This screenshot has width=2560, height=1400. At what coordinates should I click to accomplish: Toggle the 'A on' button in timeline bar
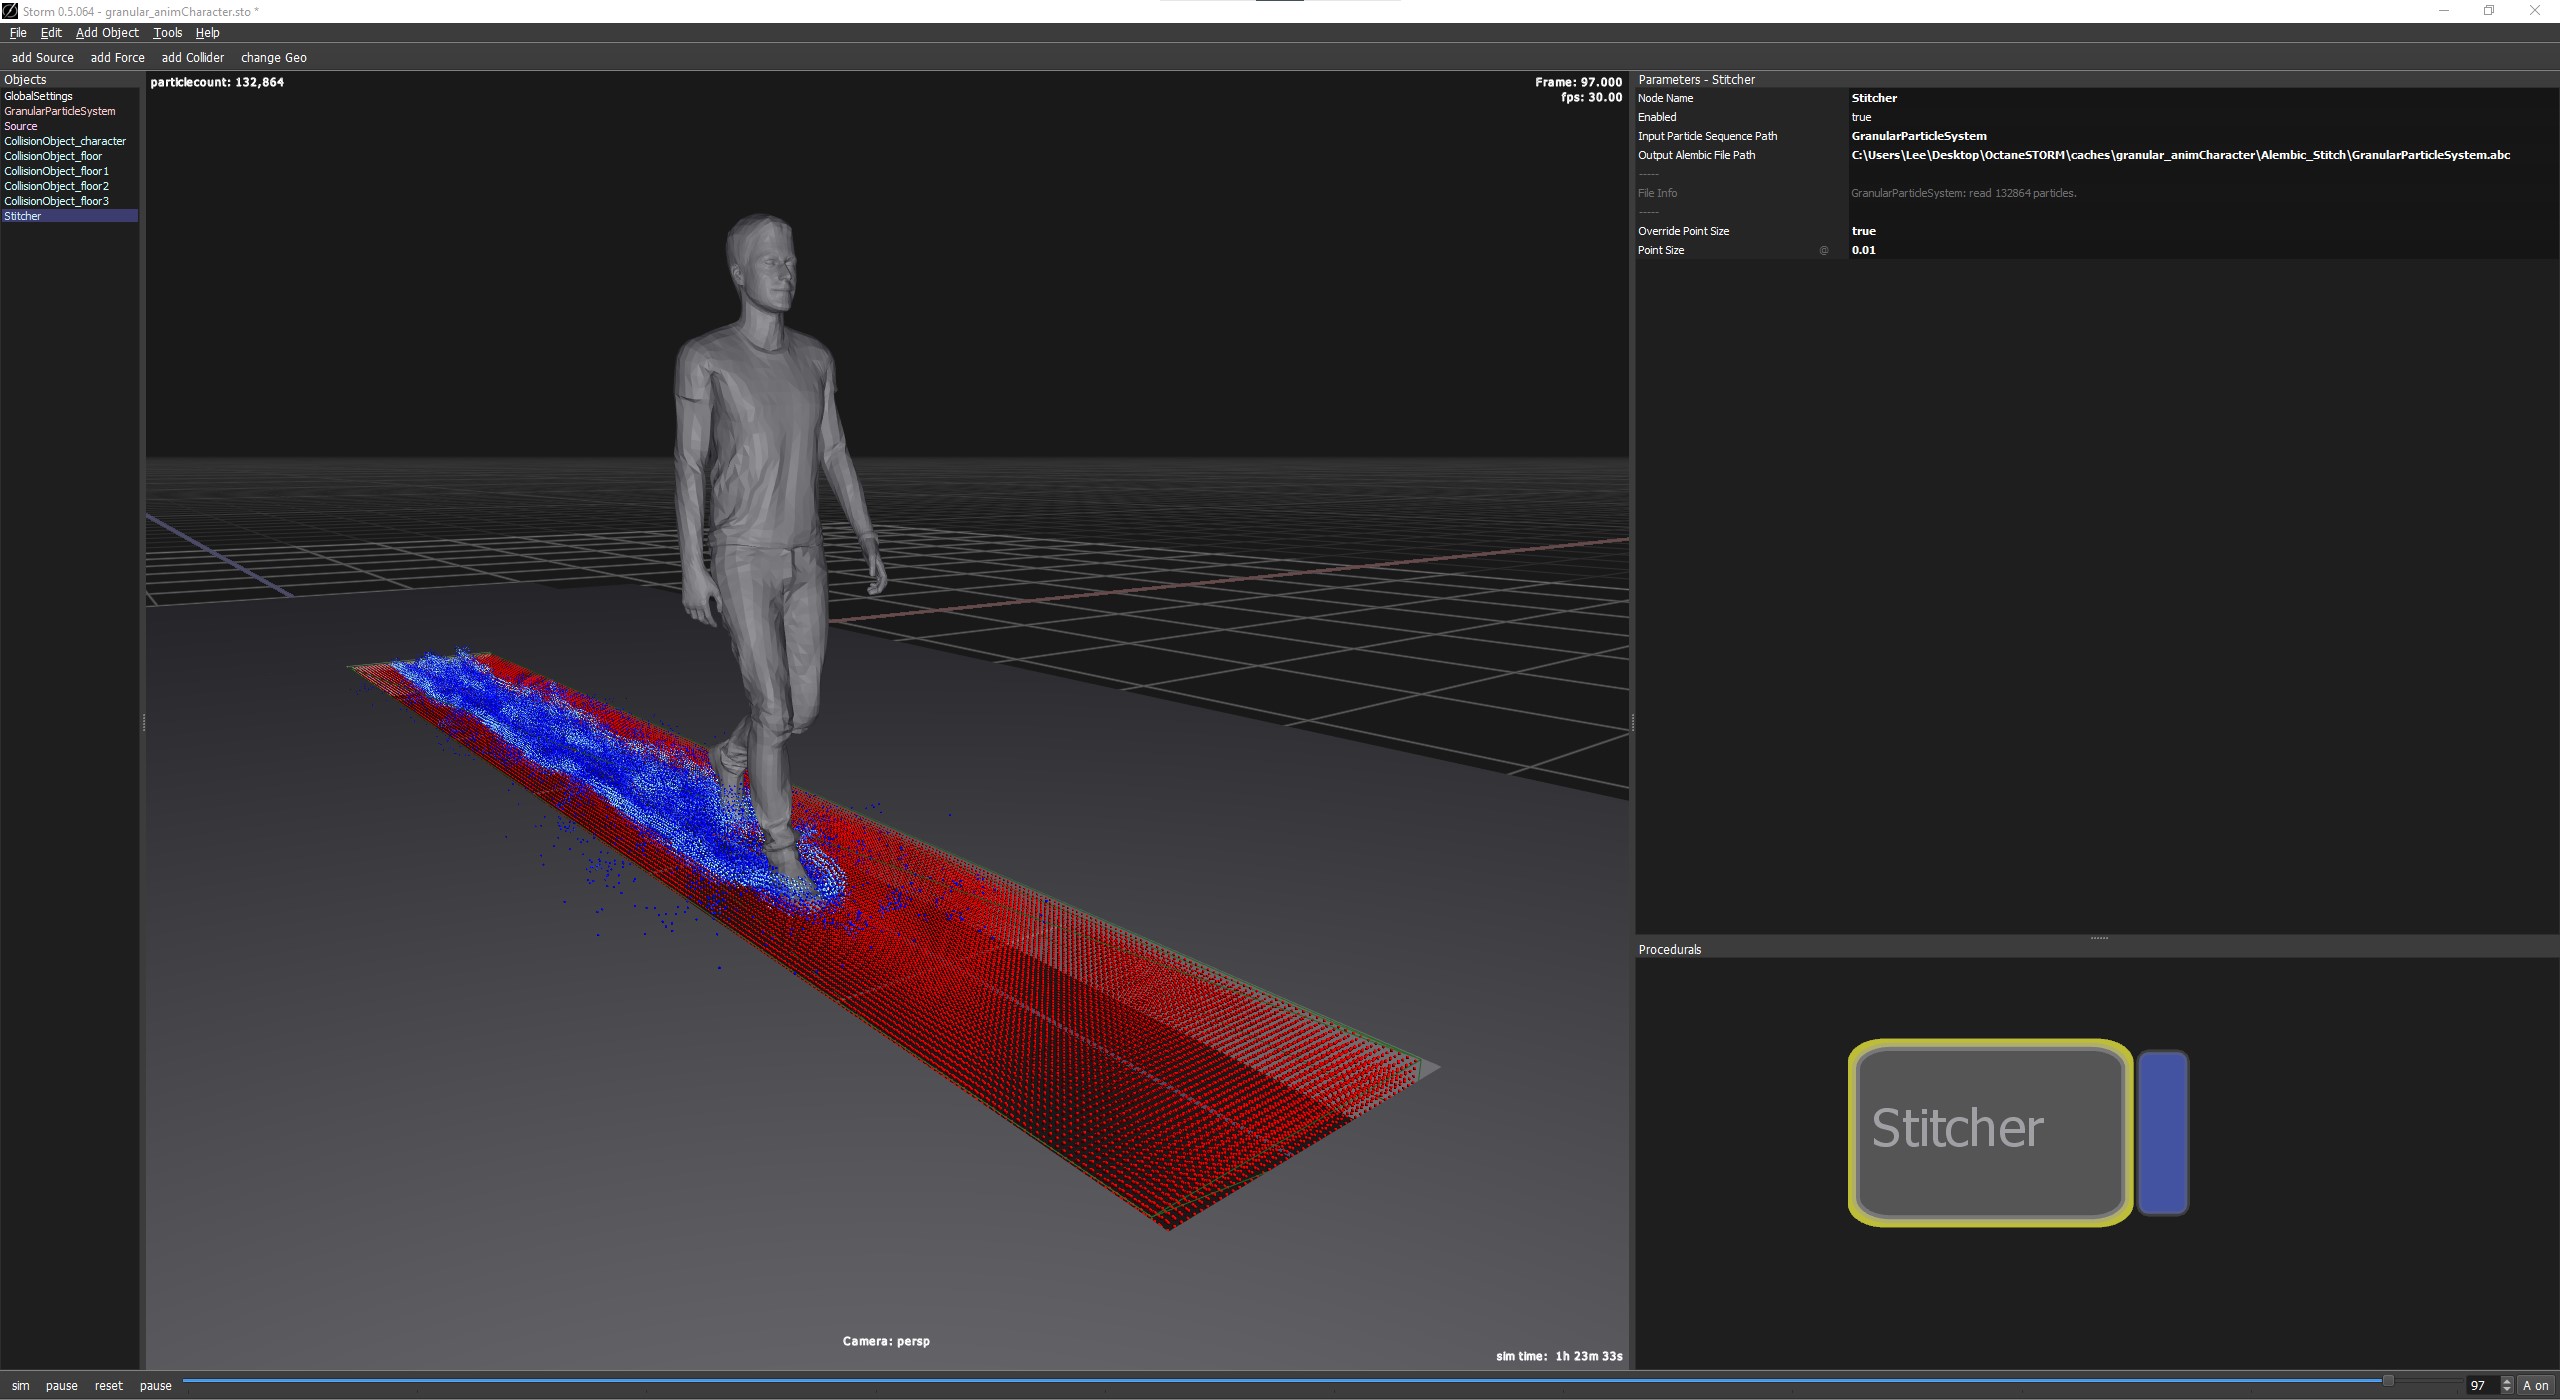(x=2535, y=1385)
